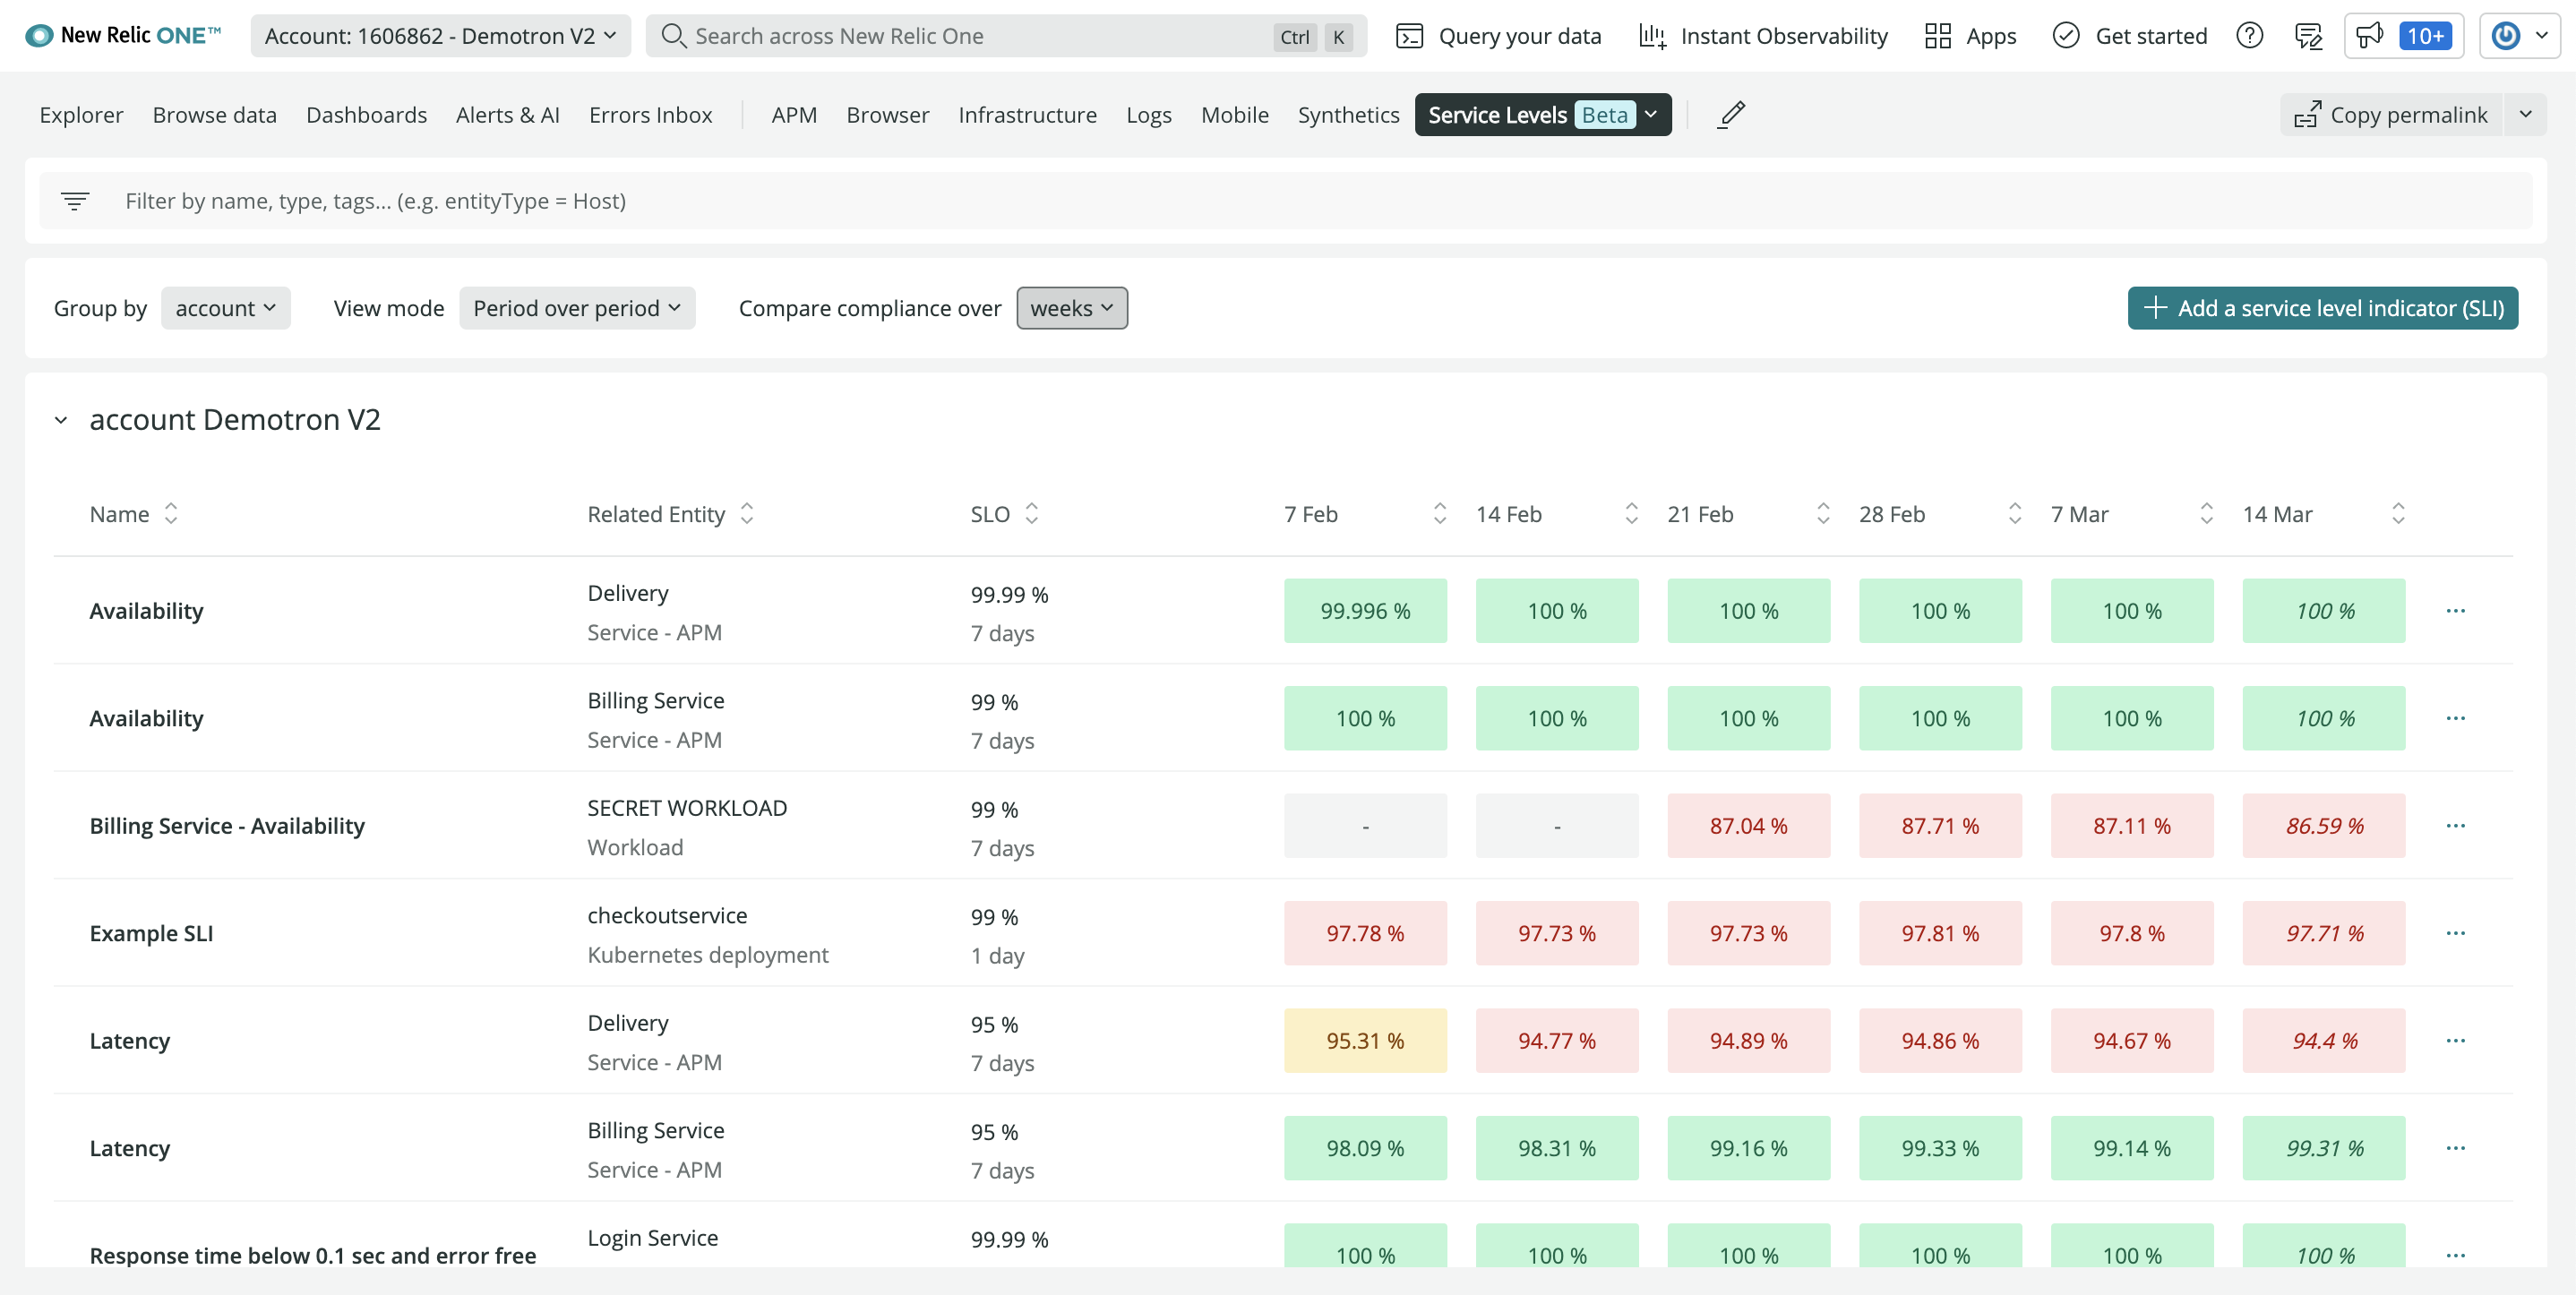Click the checkoutservice related entity
Image resolution: width=2576 pixels, height=1295 pixels.
tap(667, 915)
